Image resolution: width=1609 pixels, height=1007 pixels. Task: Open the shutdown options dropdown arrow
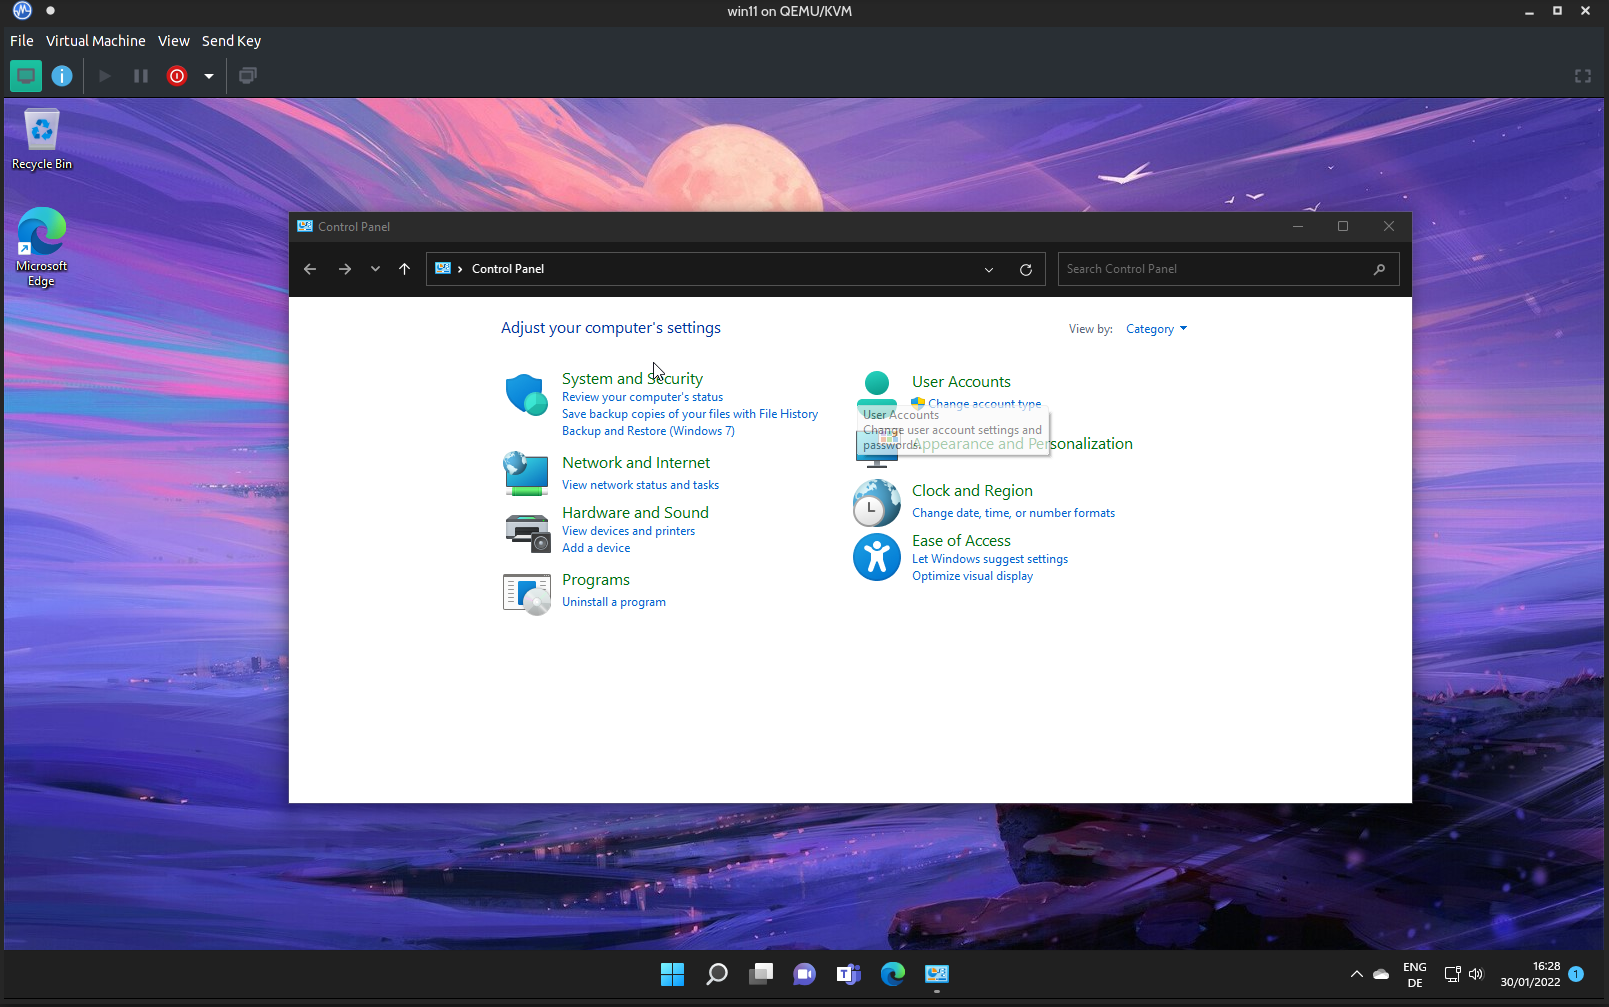click(x=209, y=76)
